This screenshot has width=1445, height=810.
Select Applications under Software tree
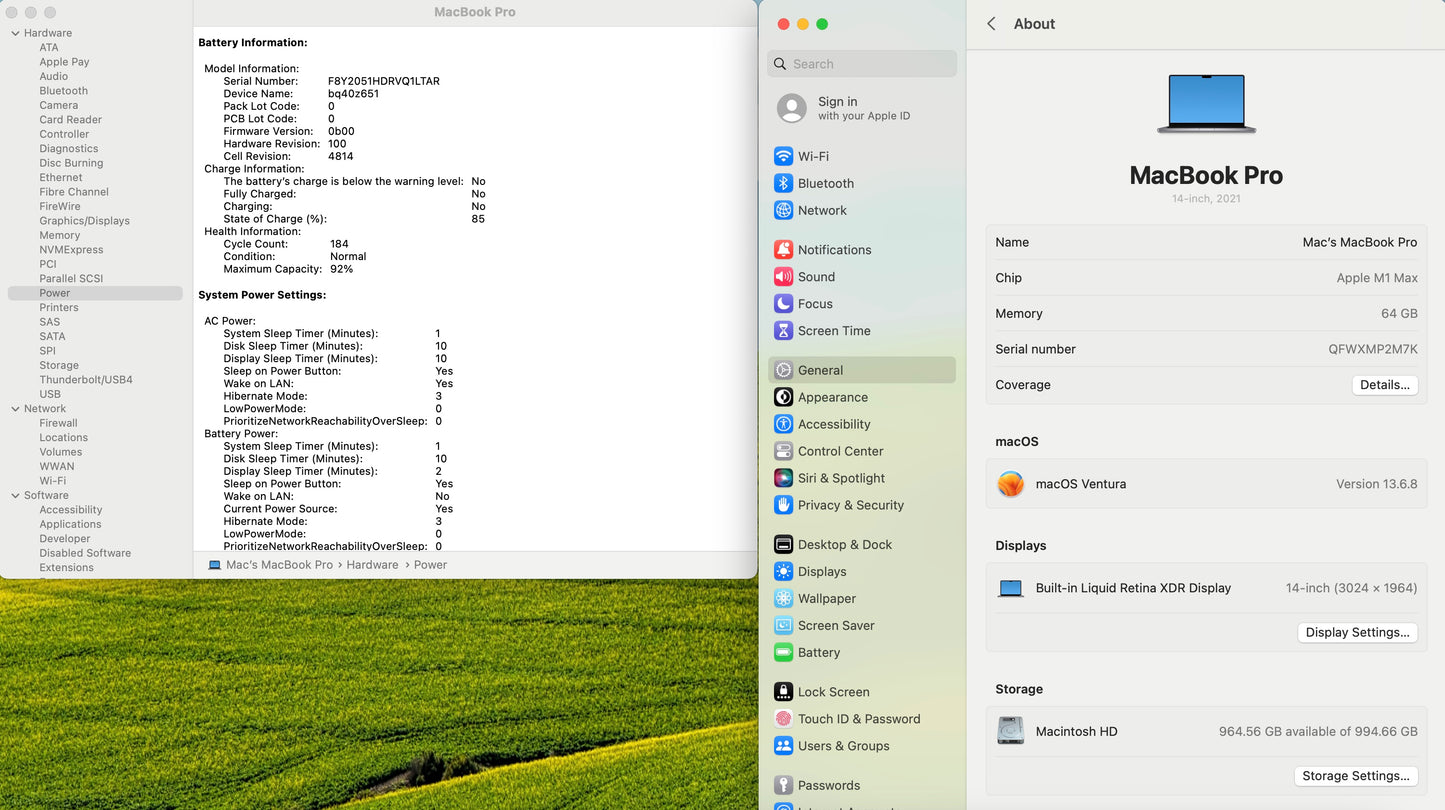click(70, 524)
